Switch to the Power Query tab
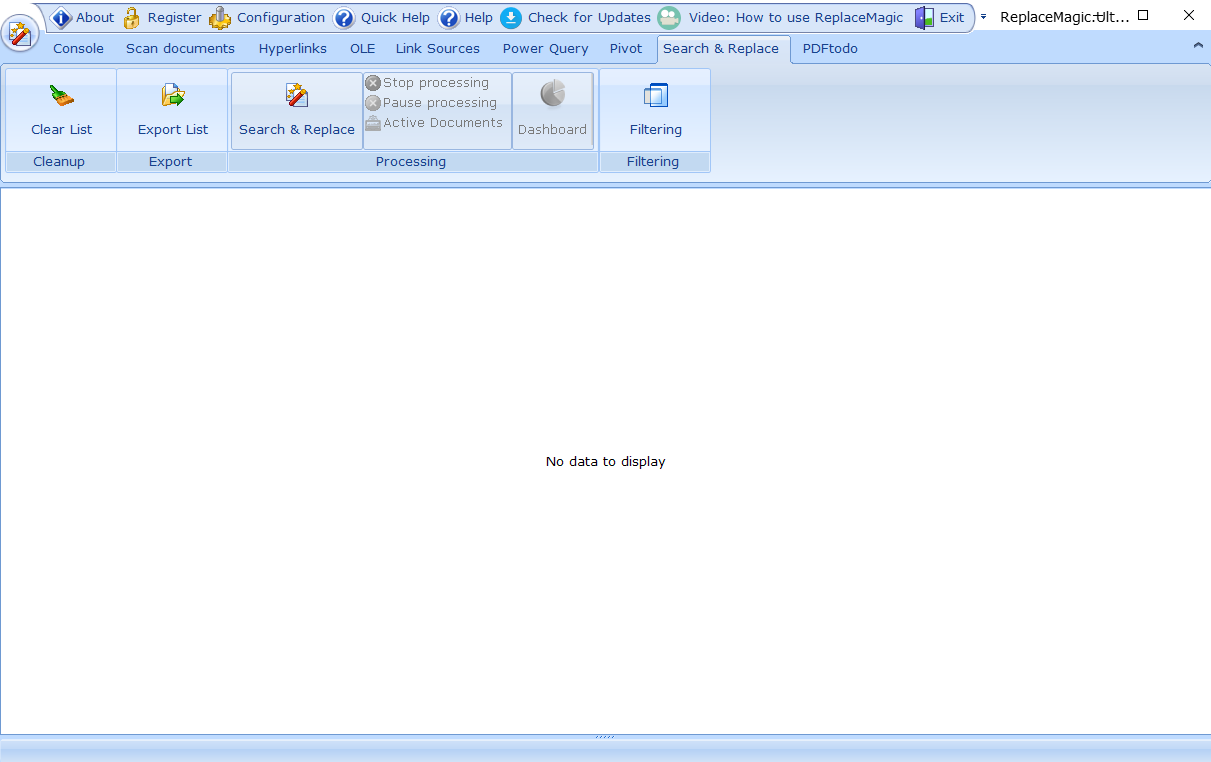The width and height of the screenshot is (1211, 762). 545,48
